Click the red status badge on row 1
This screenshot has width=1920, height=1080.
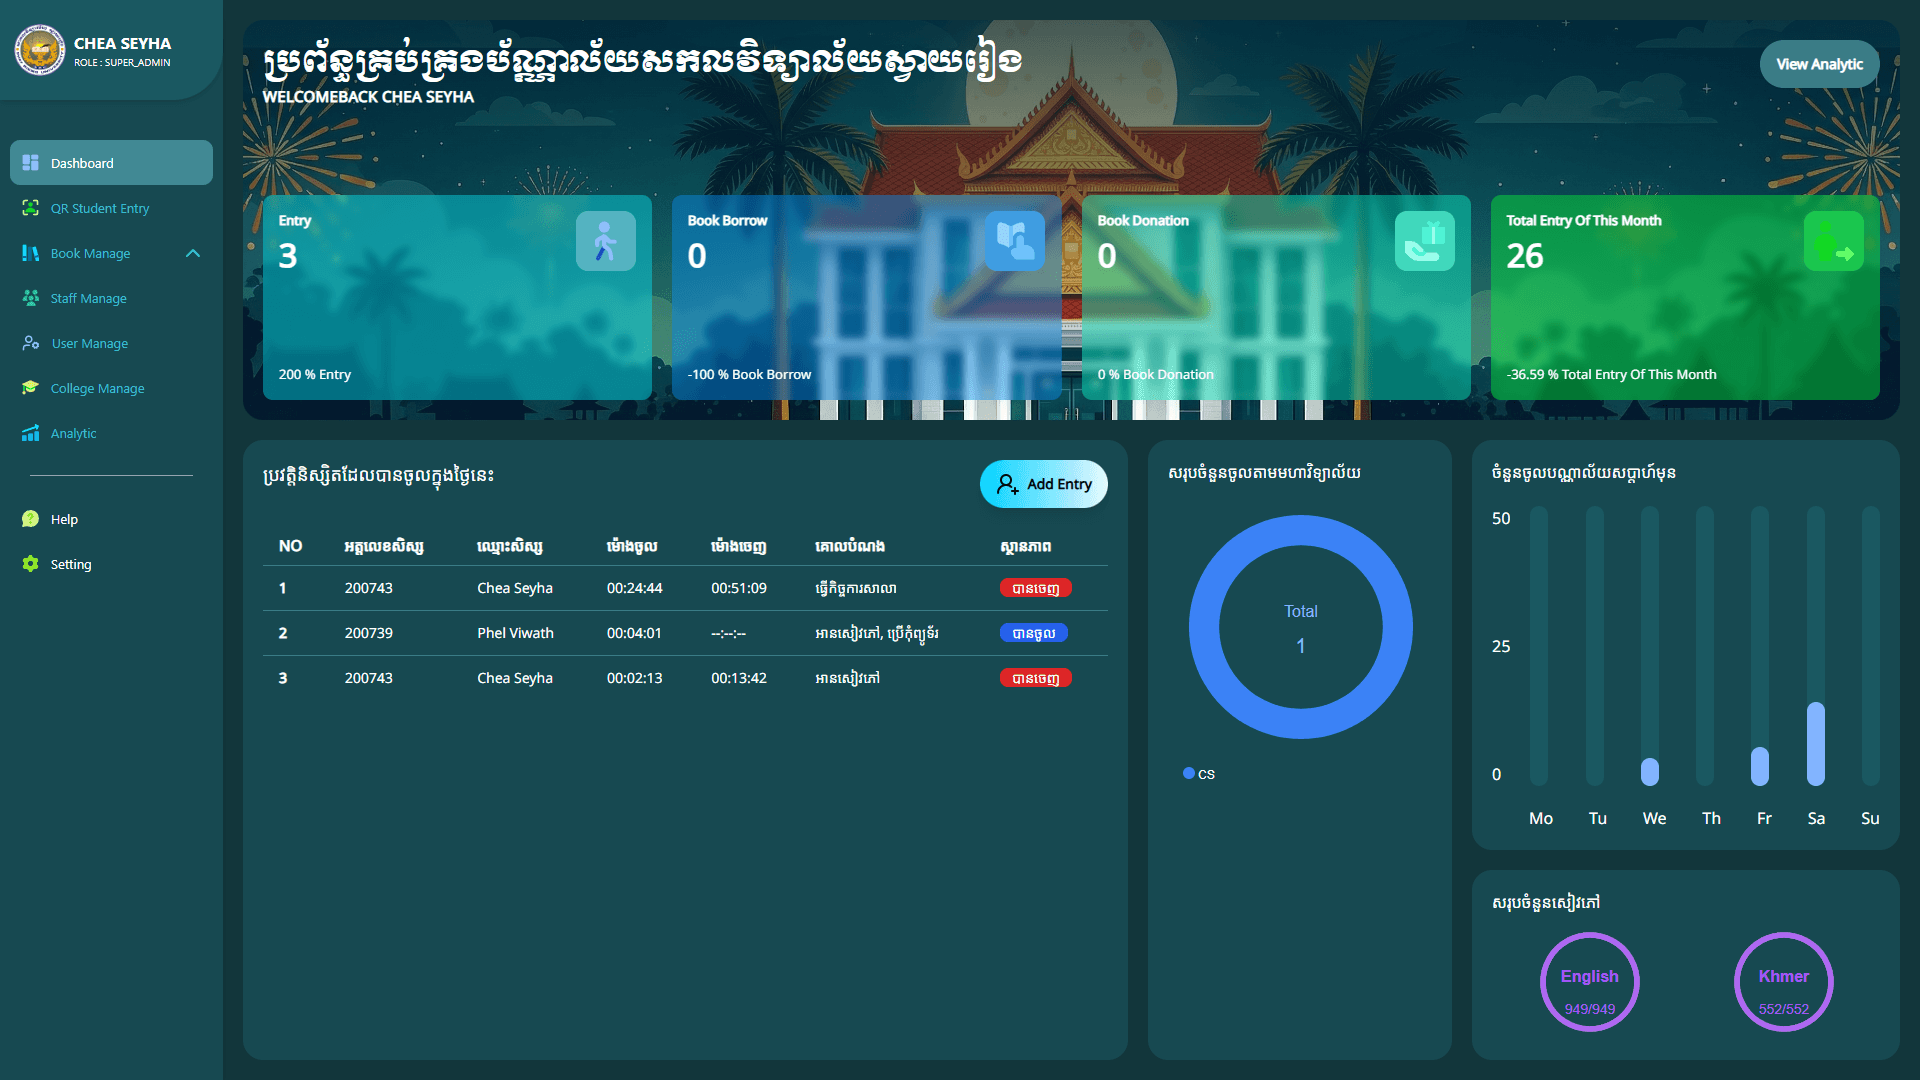coord(1034,588)
